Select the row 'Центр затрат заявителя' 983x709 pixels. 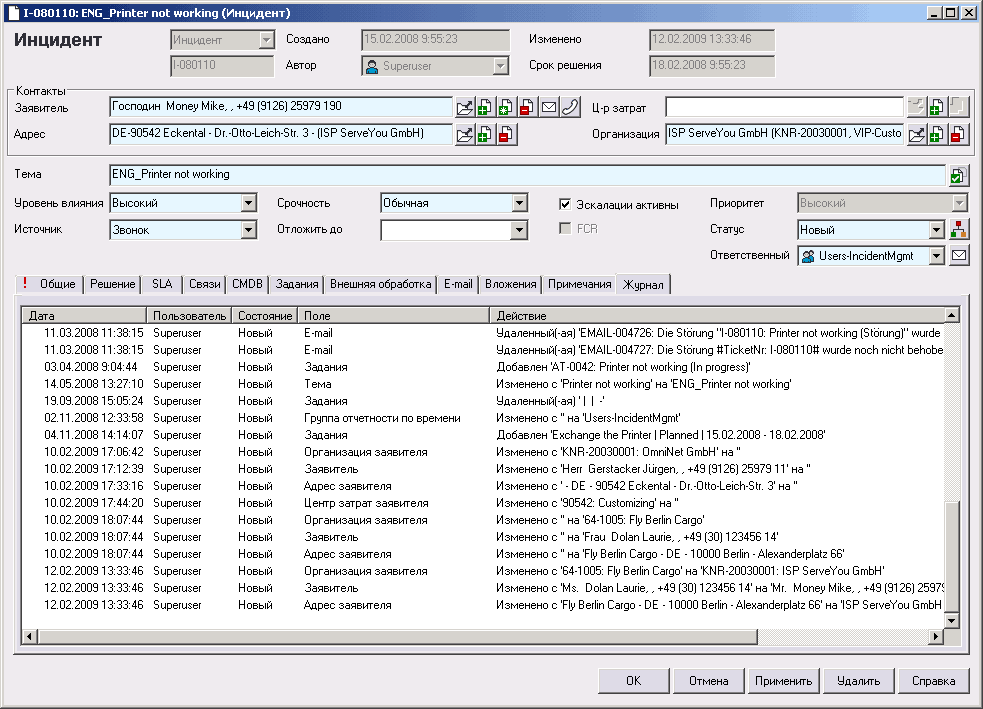[483, 503]
